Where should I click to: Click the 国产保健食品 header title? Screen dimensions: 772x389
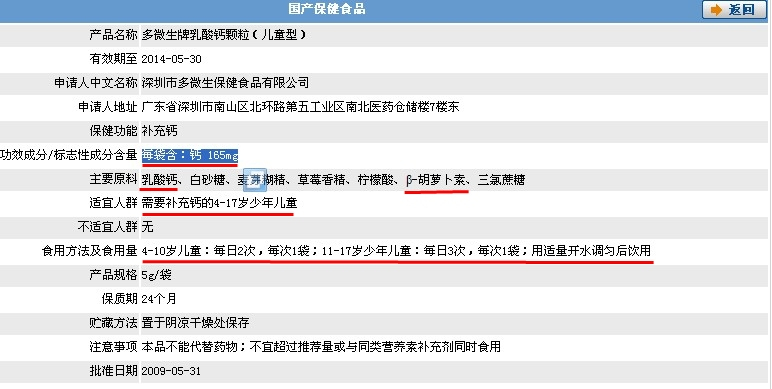[x=327, y=9]
